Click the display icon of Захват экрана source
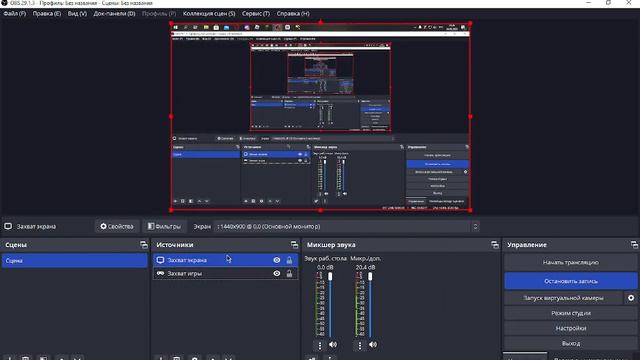 pos(160,260)
